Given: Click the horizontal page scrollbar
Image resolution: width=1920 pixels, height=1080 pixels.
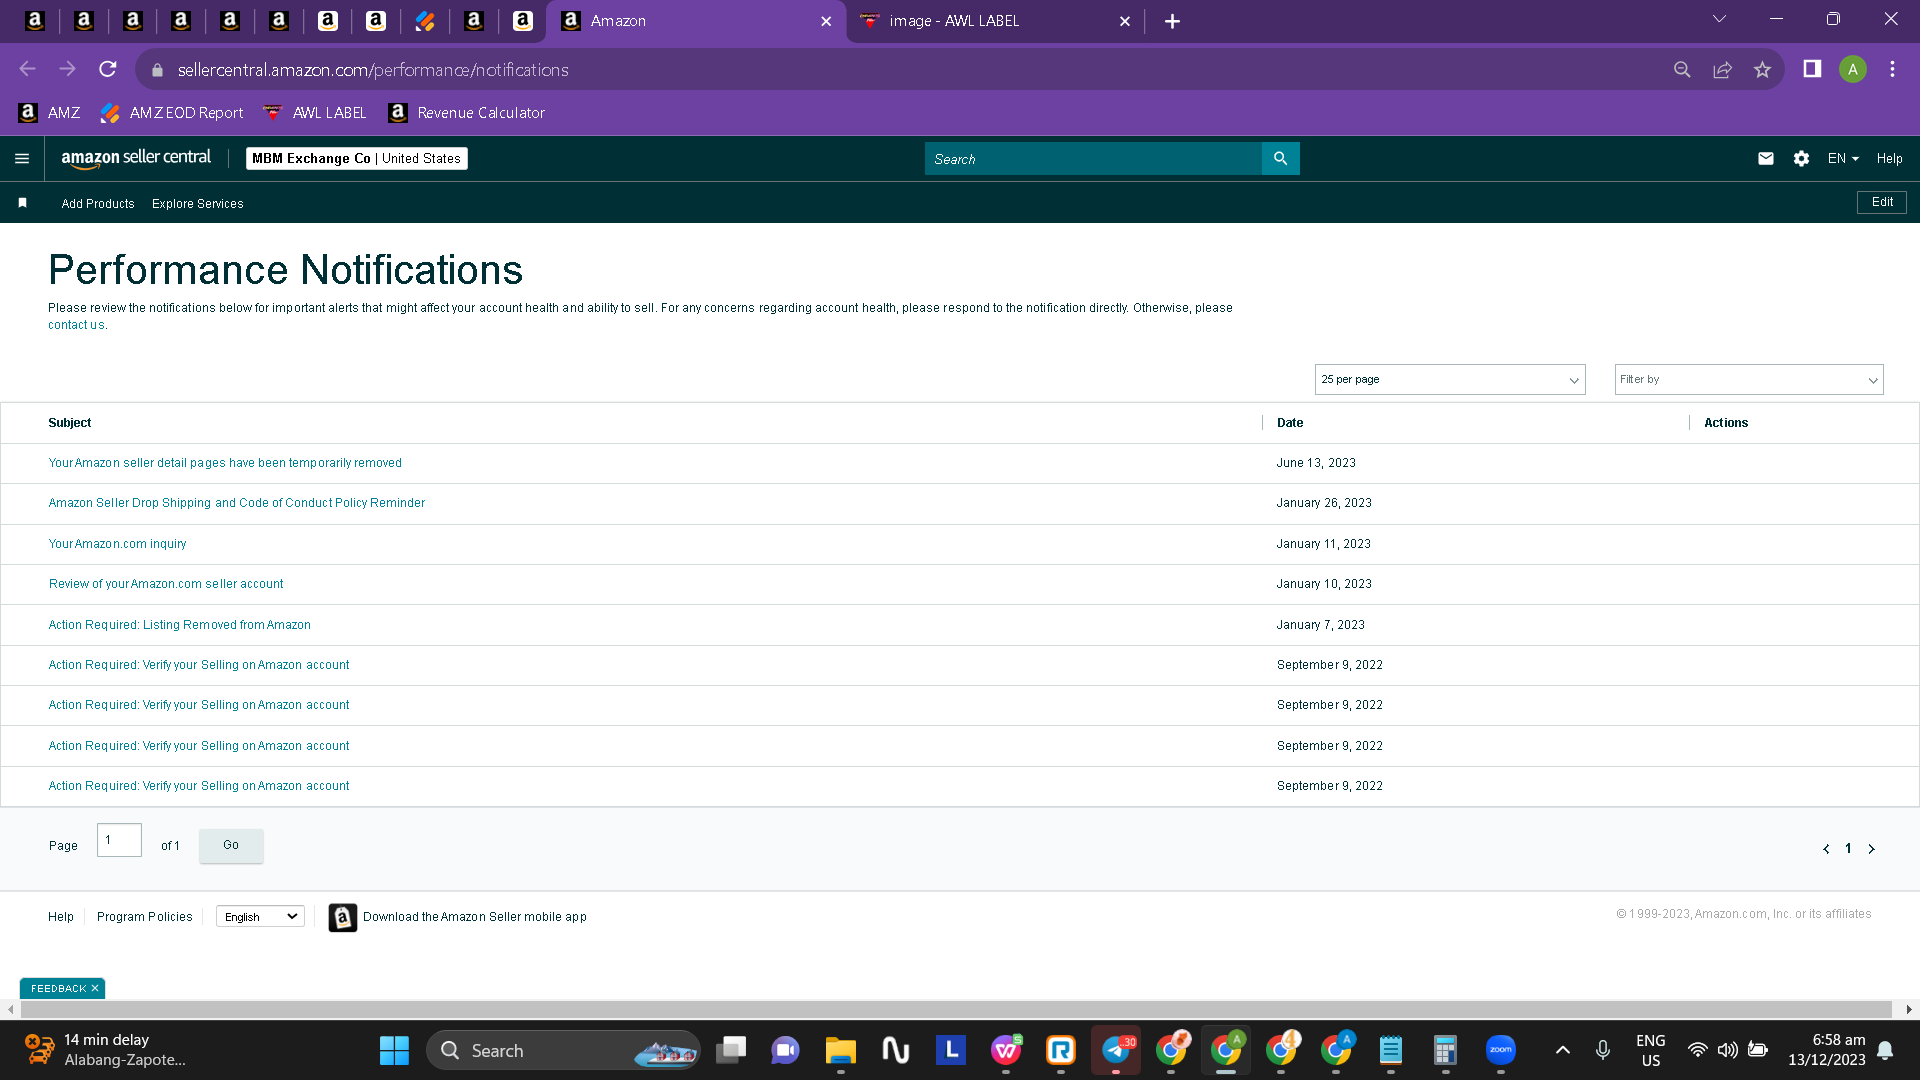Looking at the screenshot, I should click(x=955, y=1010).
